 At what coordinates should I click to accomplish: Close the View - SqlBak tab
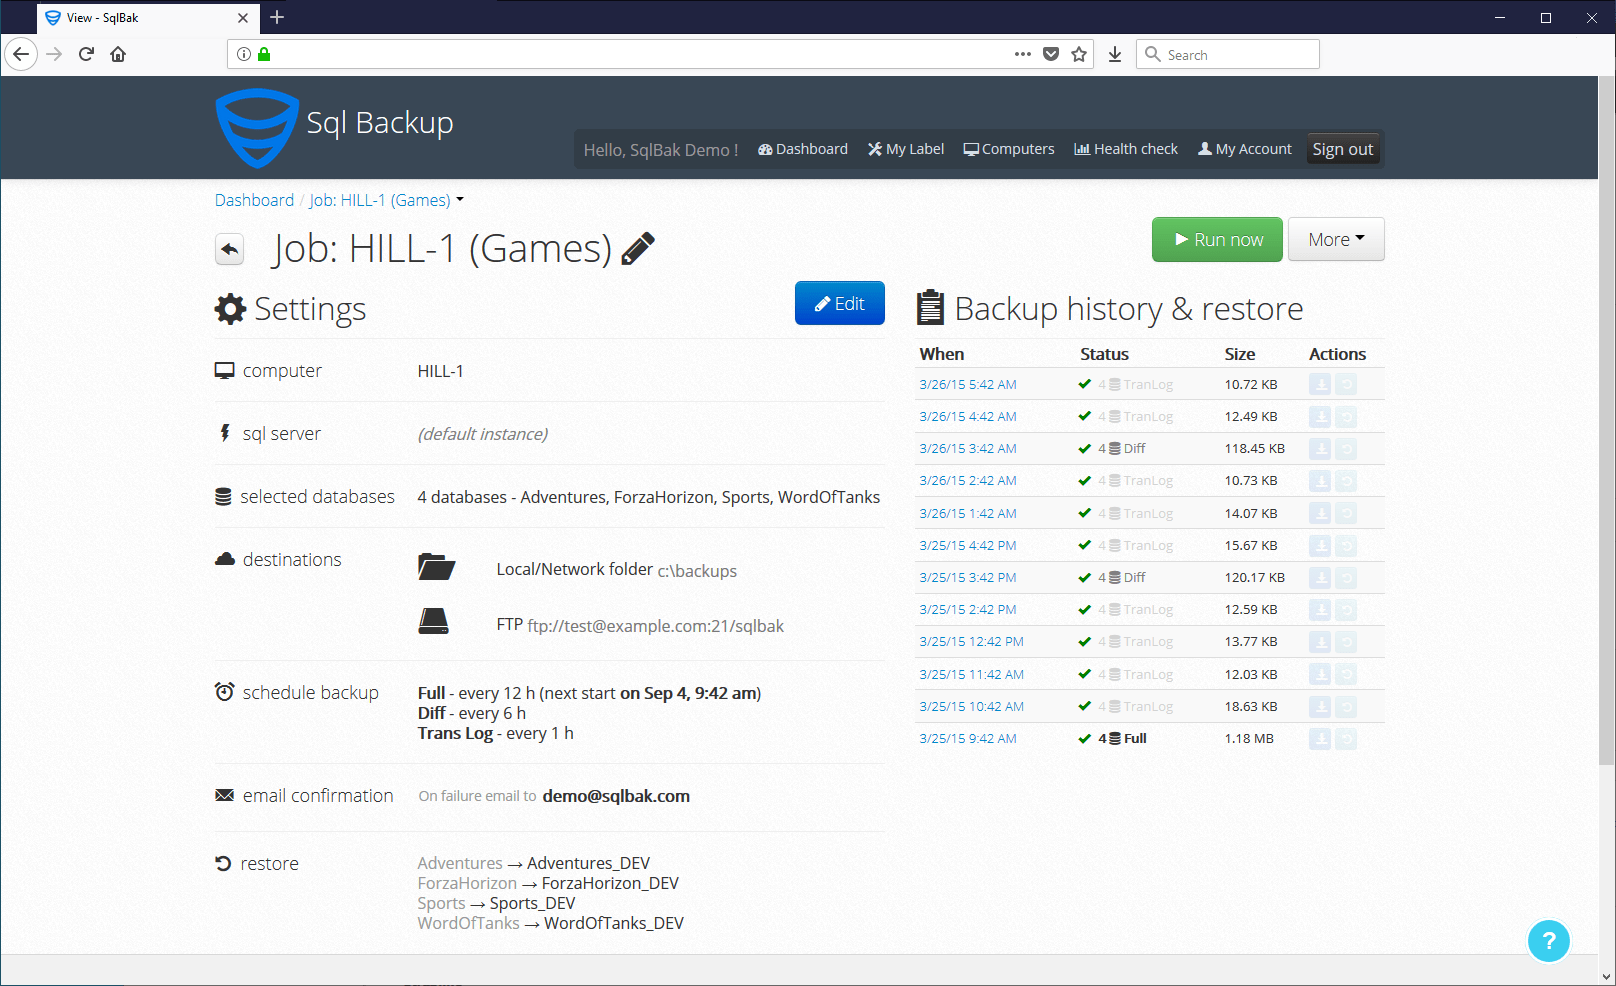click(x=243, y=18)
